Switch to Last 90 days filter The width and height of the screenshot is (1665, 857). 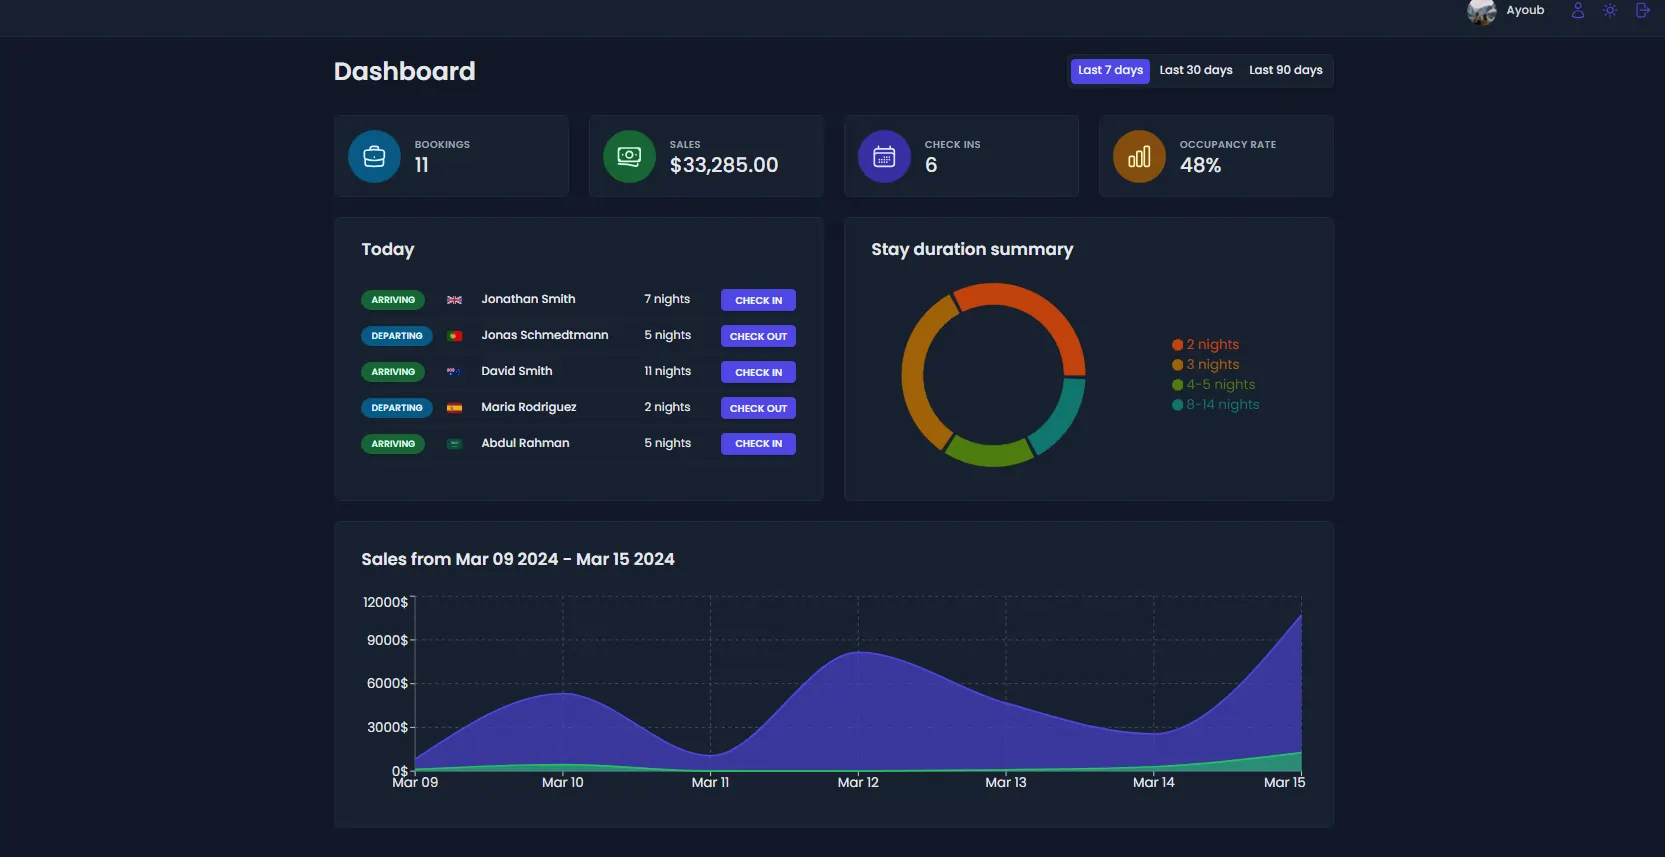click(1285, 71)
